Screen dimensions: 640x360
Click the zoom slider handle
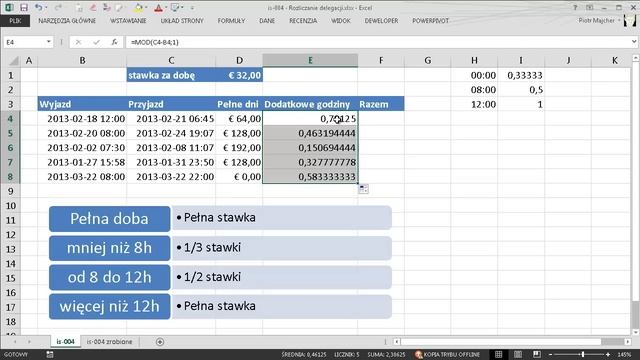(582, 354)
